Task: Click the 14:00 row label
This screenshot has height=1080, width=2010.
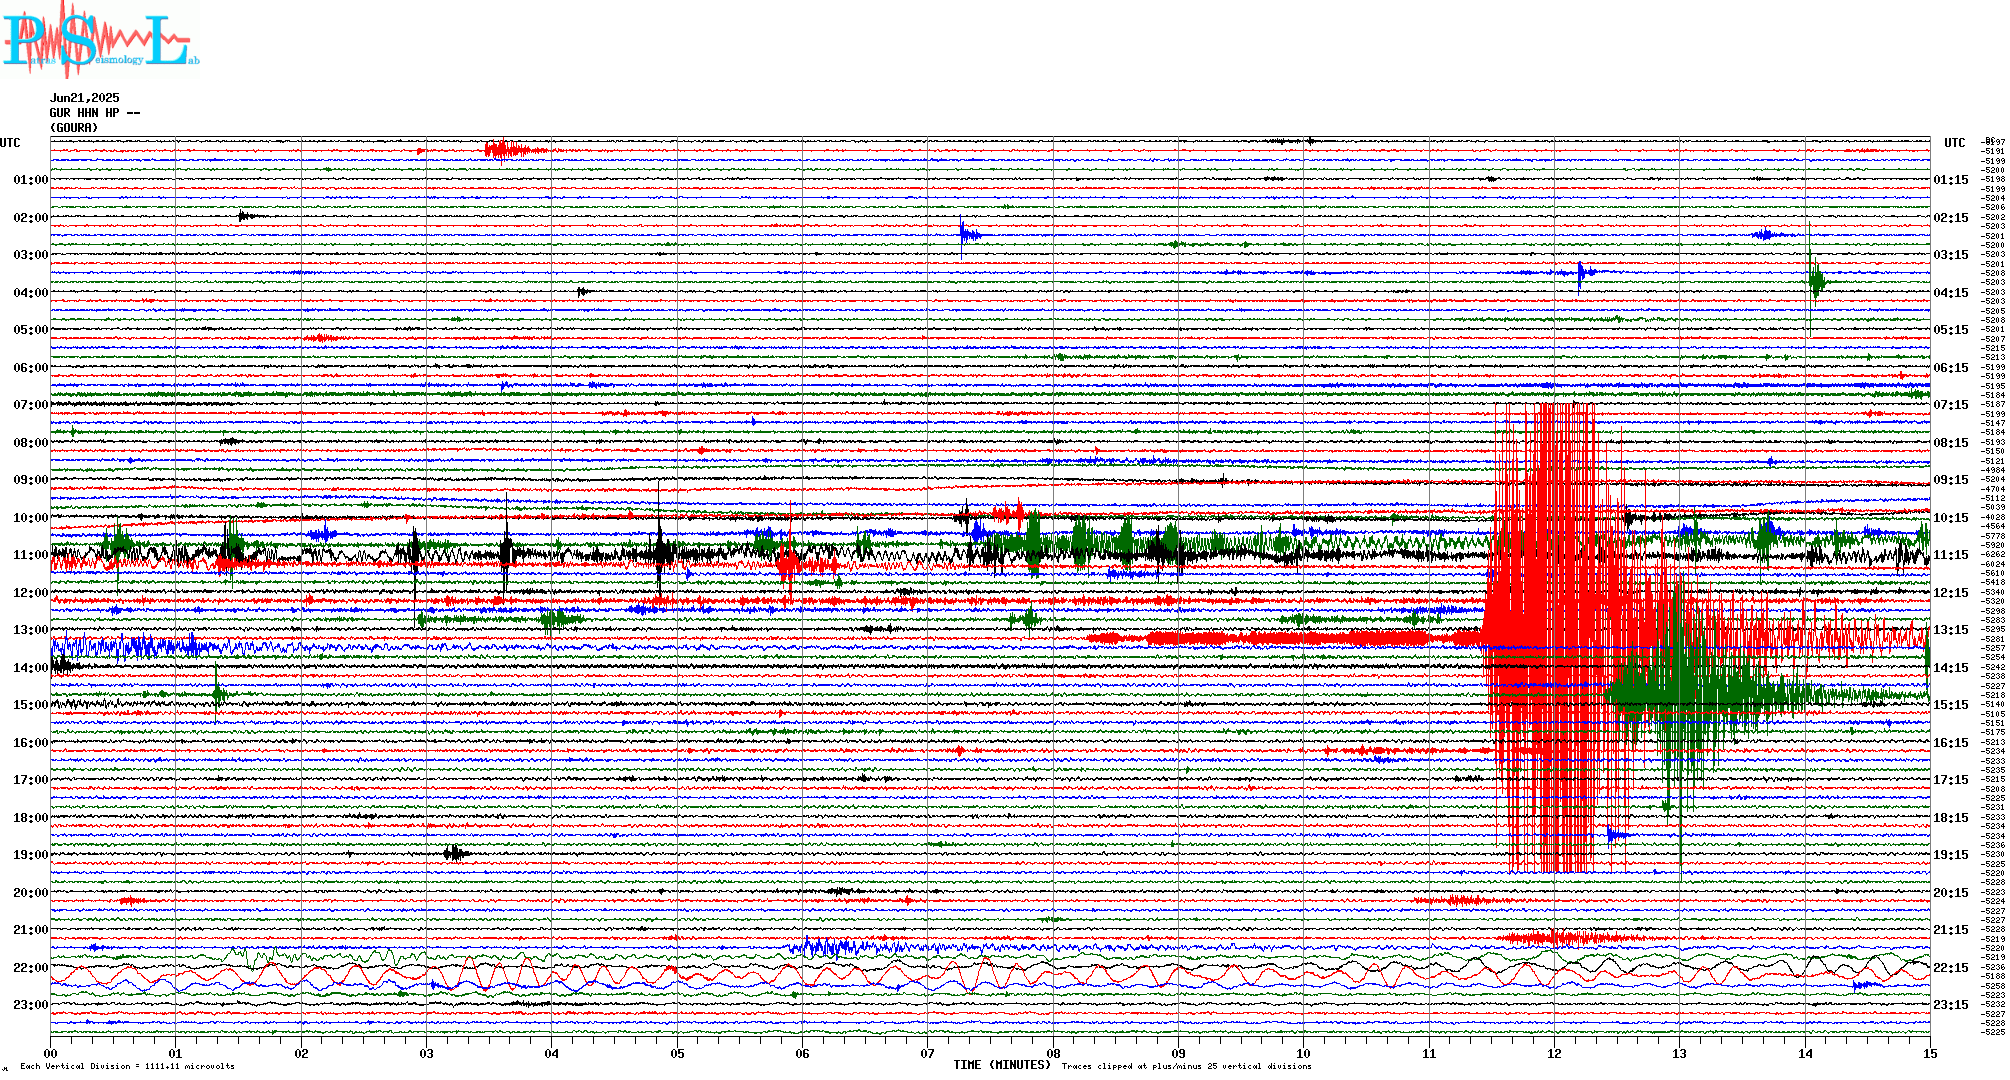Action: click(x=30, y=668)
